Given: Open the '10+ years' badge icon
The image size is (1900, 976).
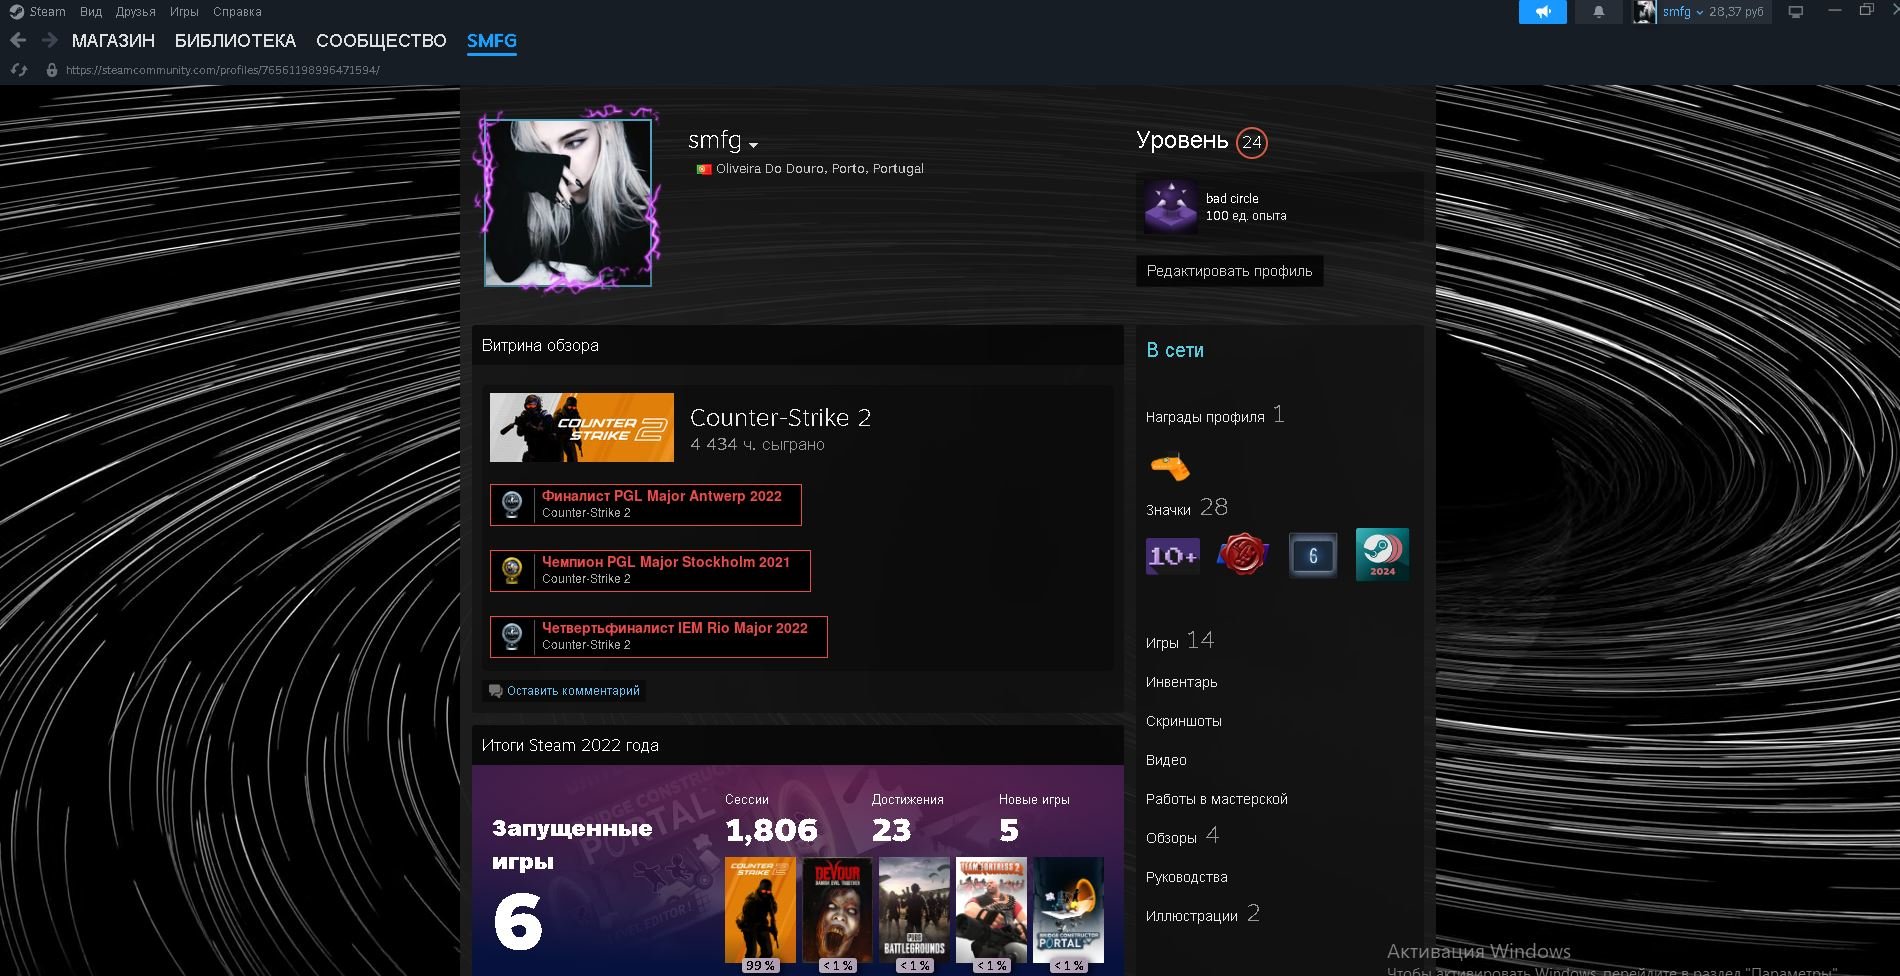Looking at the screenshot, I should click(x=1171, y=556).
